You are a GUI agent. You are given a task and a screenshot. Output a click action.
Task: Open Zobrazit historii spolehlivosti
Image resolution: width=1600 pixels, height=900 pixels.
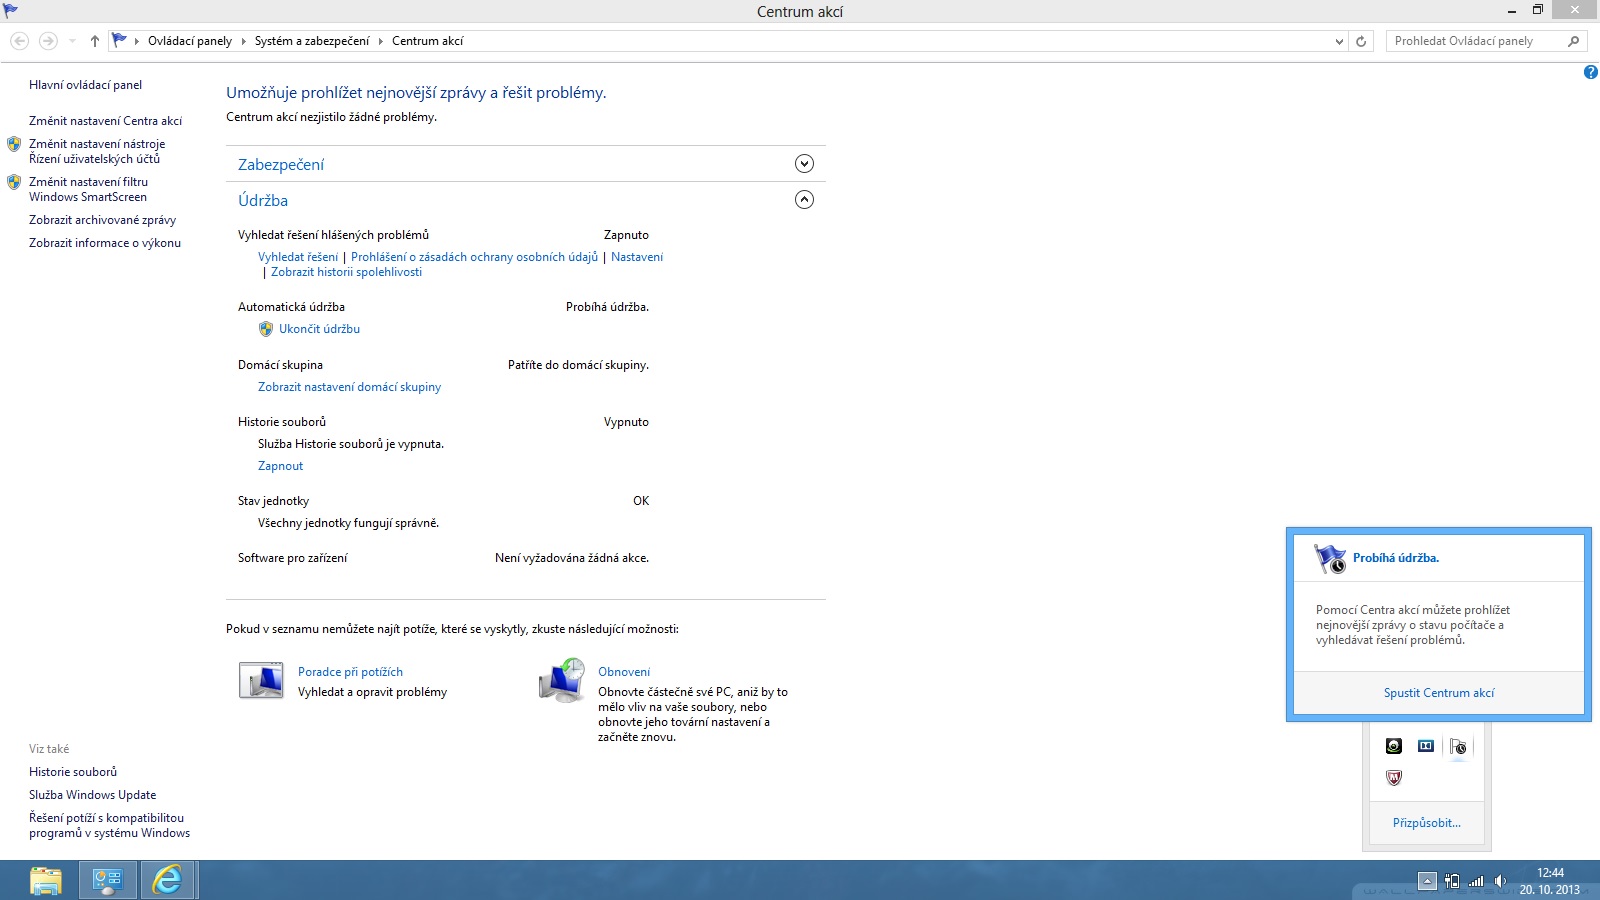[346, 272]
